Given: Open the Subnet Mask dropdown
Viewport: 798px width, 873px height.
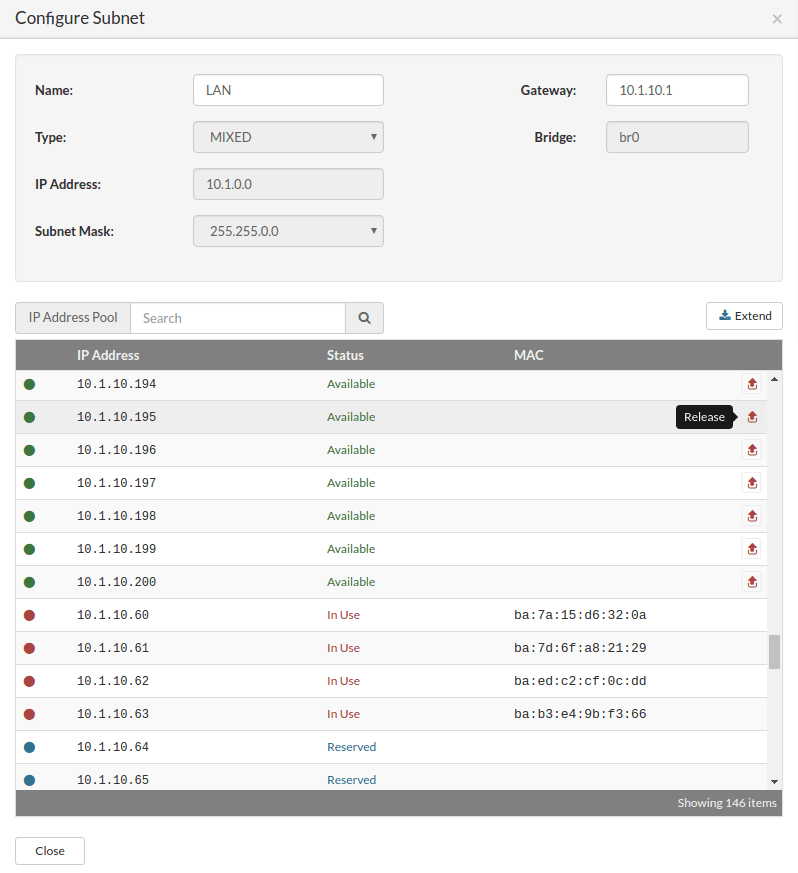Looking at the screenshot, I should point(288,231).
